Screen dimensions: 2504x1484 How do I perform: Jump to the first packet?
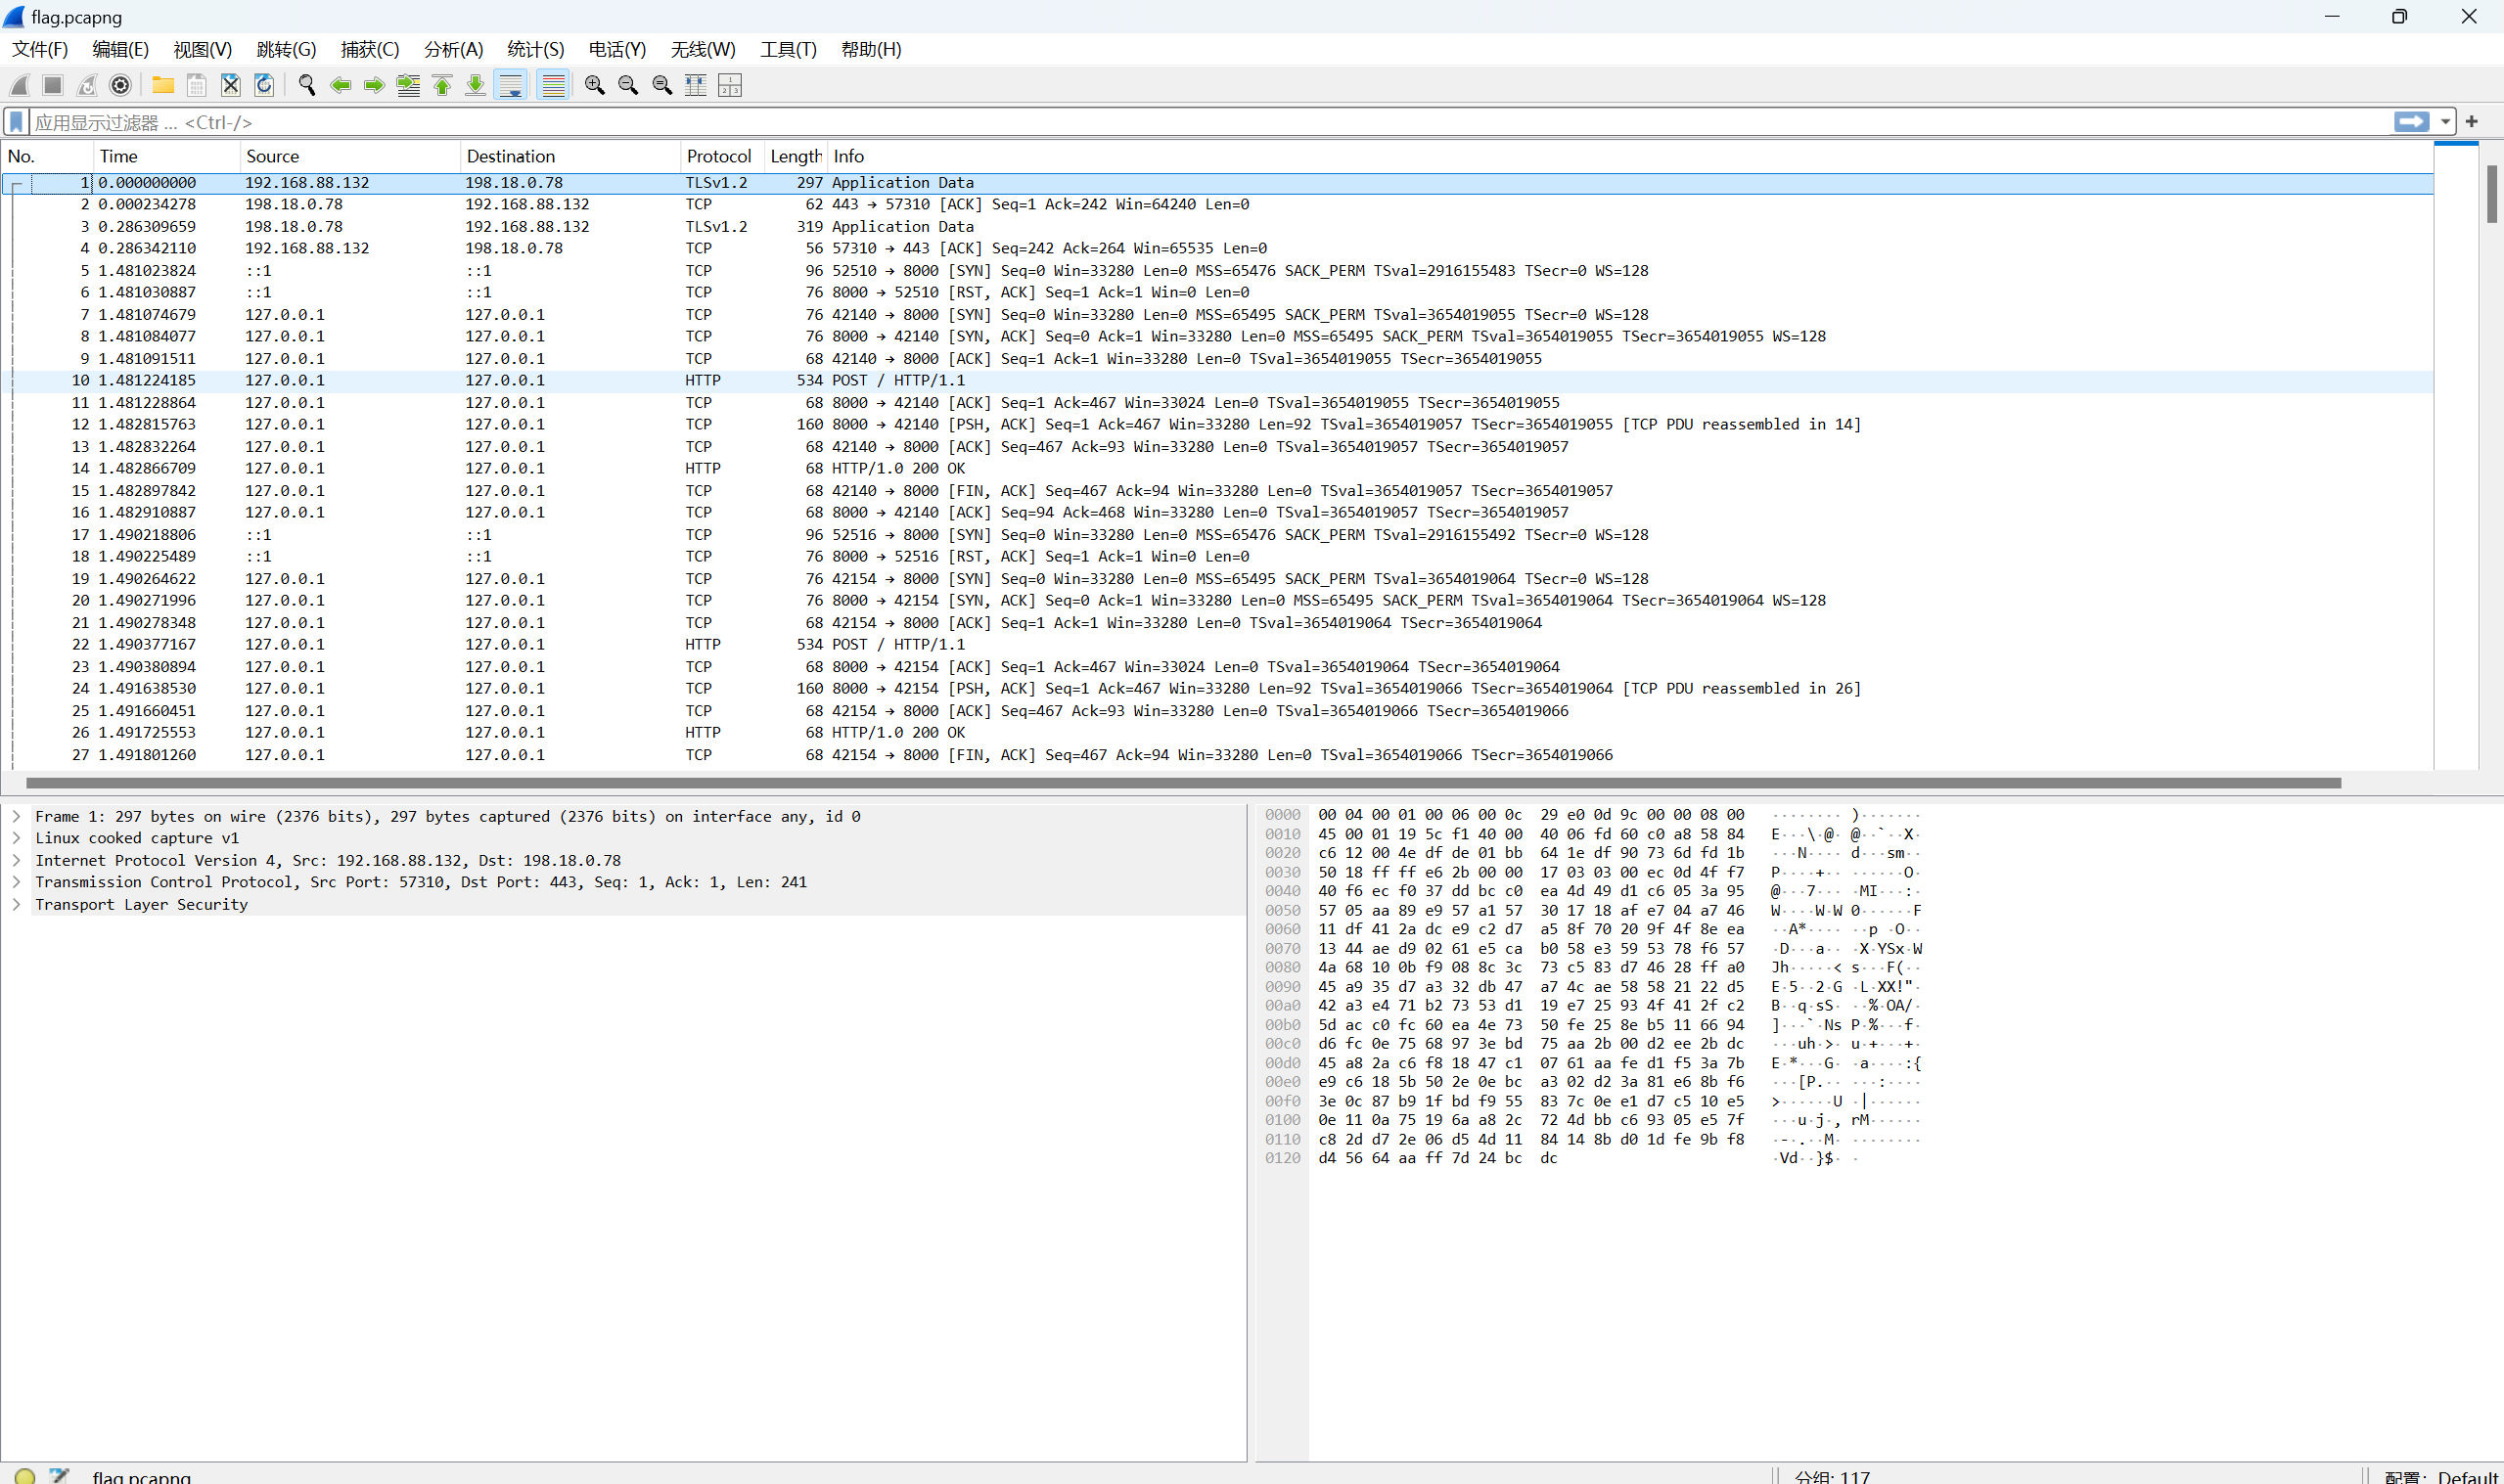(442, 85)
